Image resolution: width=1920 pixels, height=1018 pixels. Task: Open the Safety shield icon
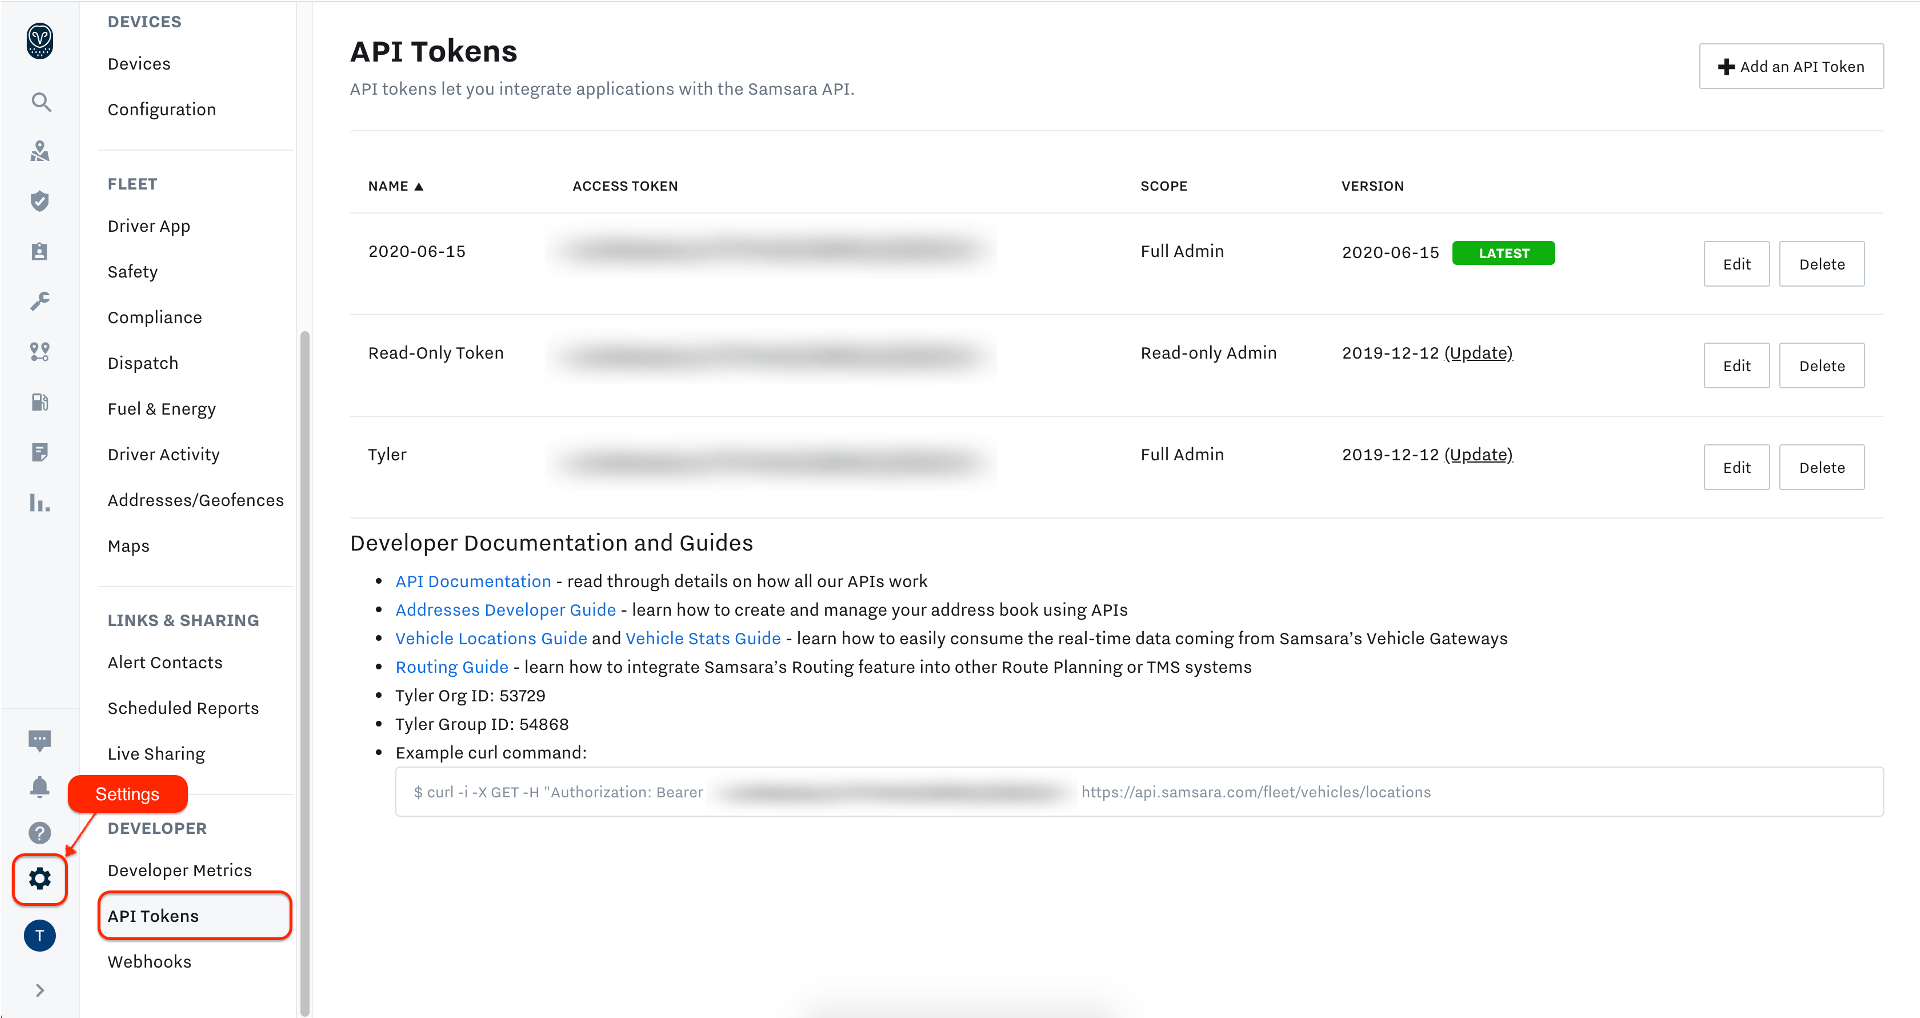(40, 201)
